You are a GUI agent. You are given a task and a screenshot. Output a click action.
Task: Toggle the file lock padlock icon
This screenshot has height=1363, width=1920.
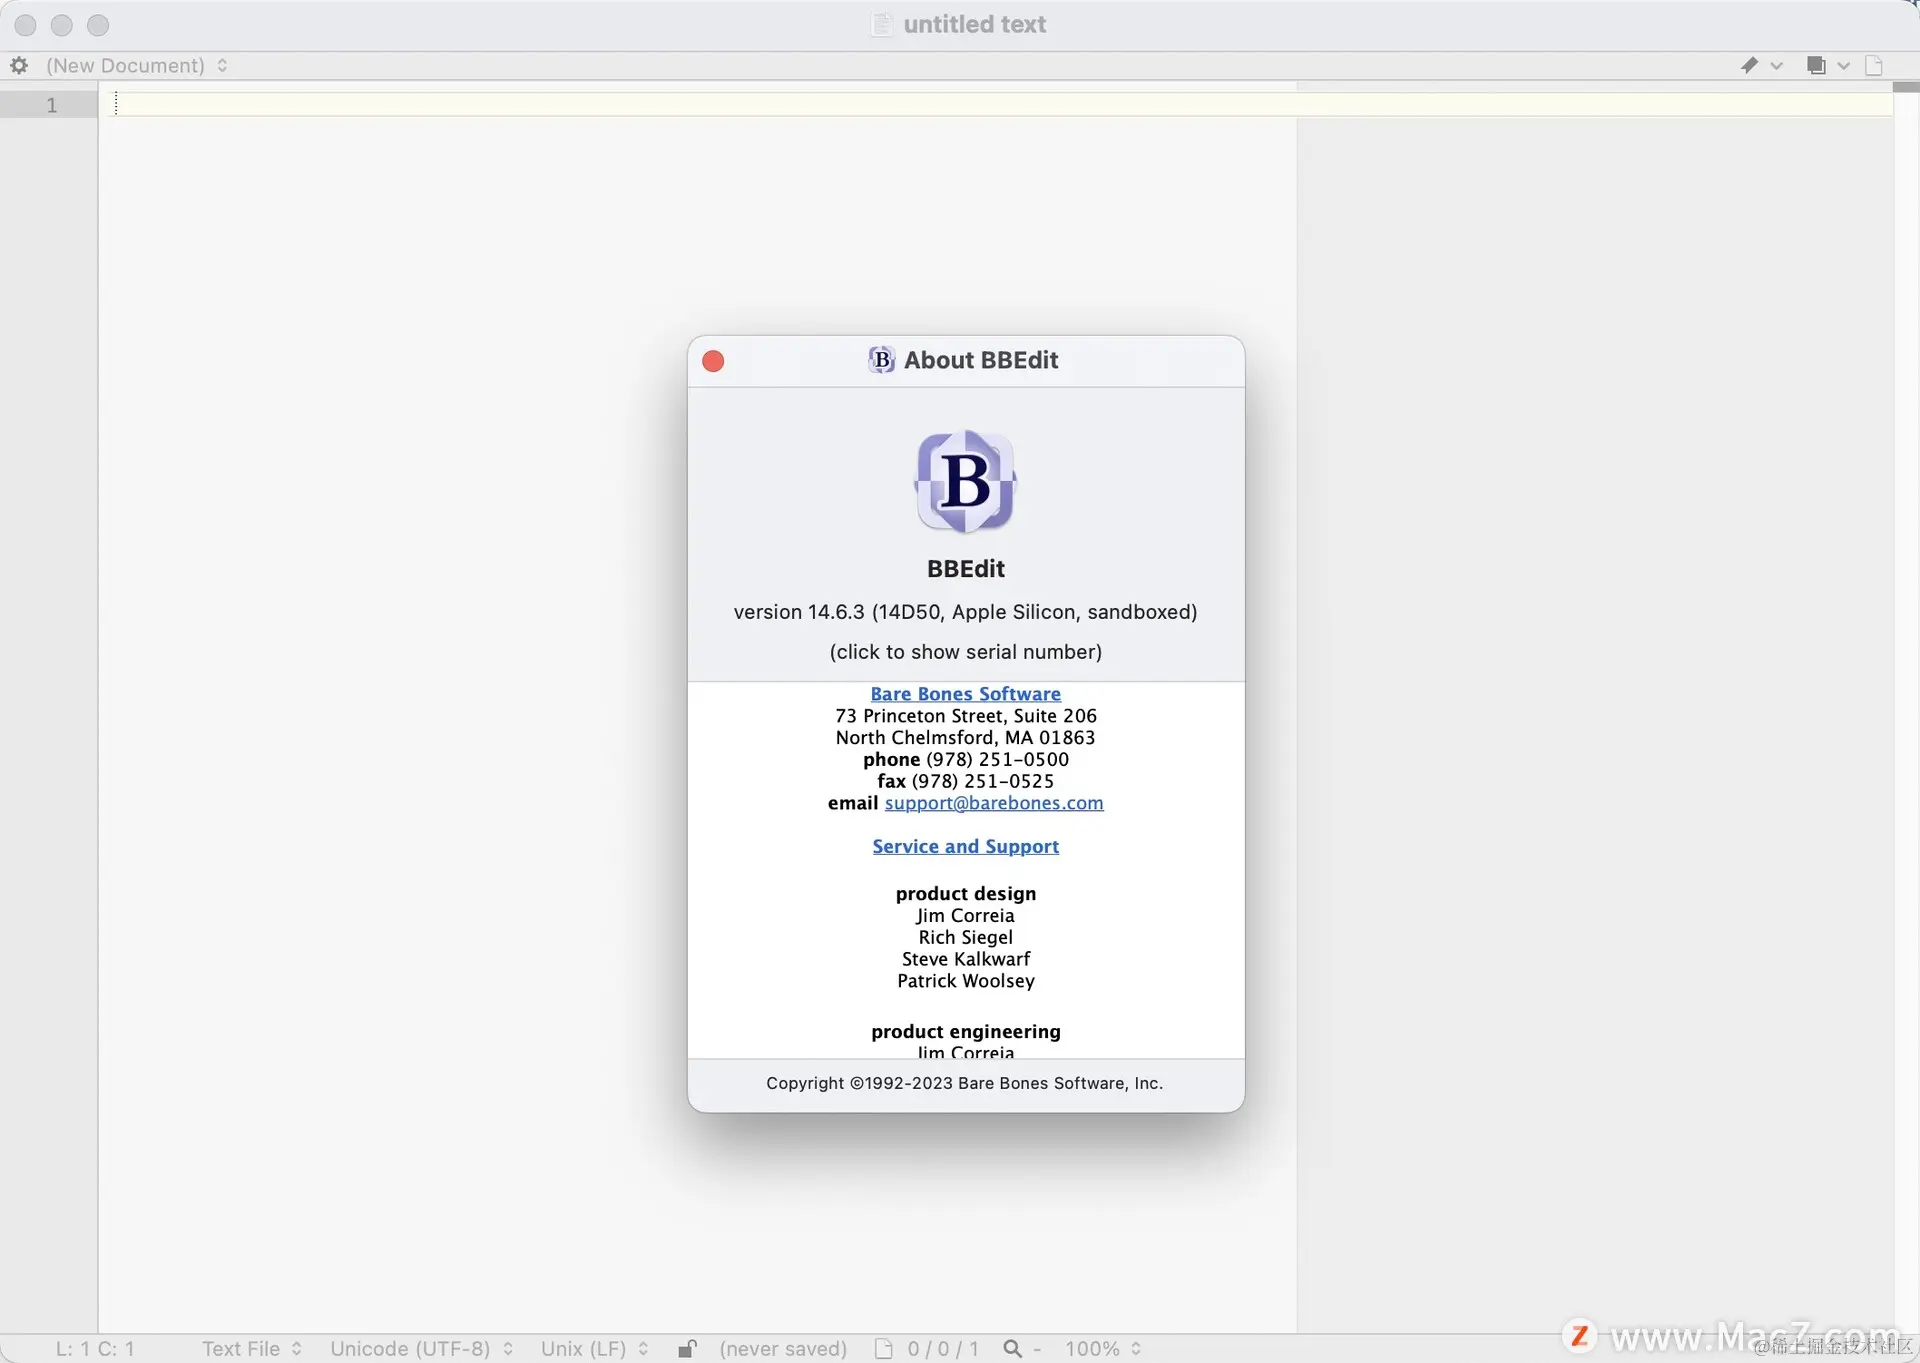click(687, 1348)
